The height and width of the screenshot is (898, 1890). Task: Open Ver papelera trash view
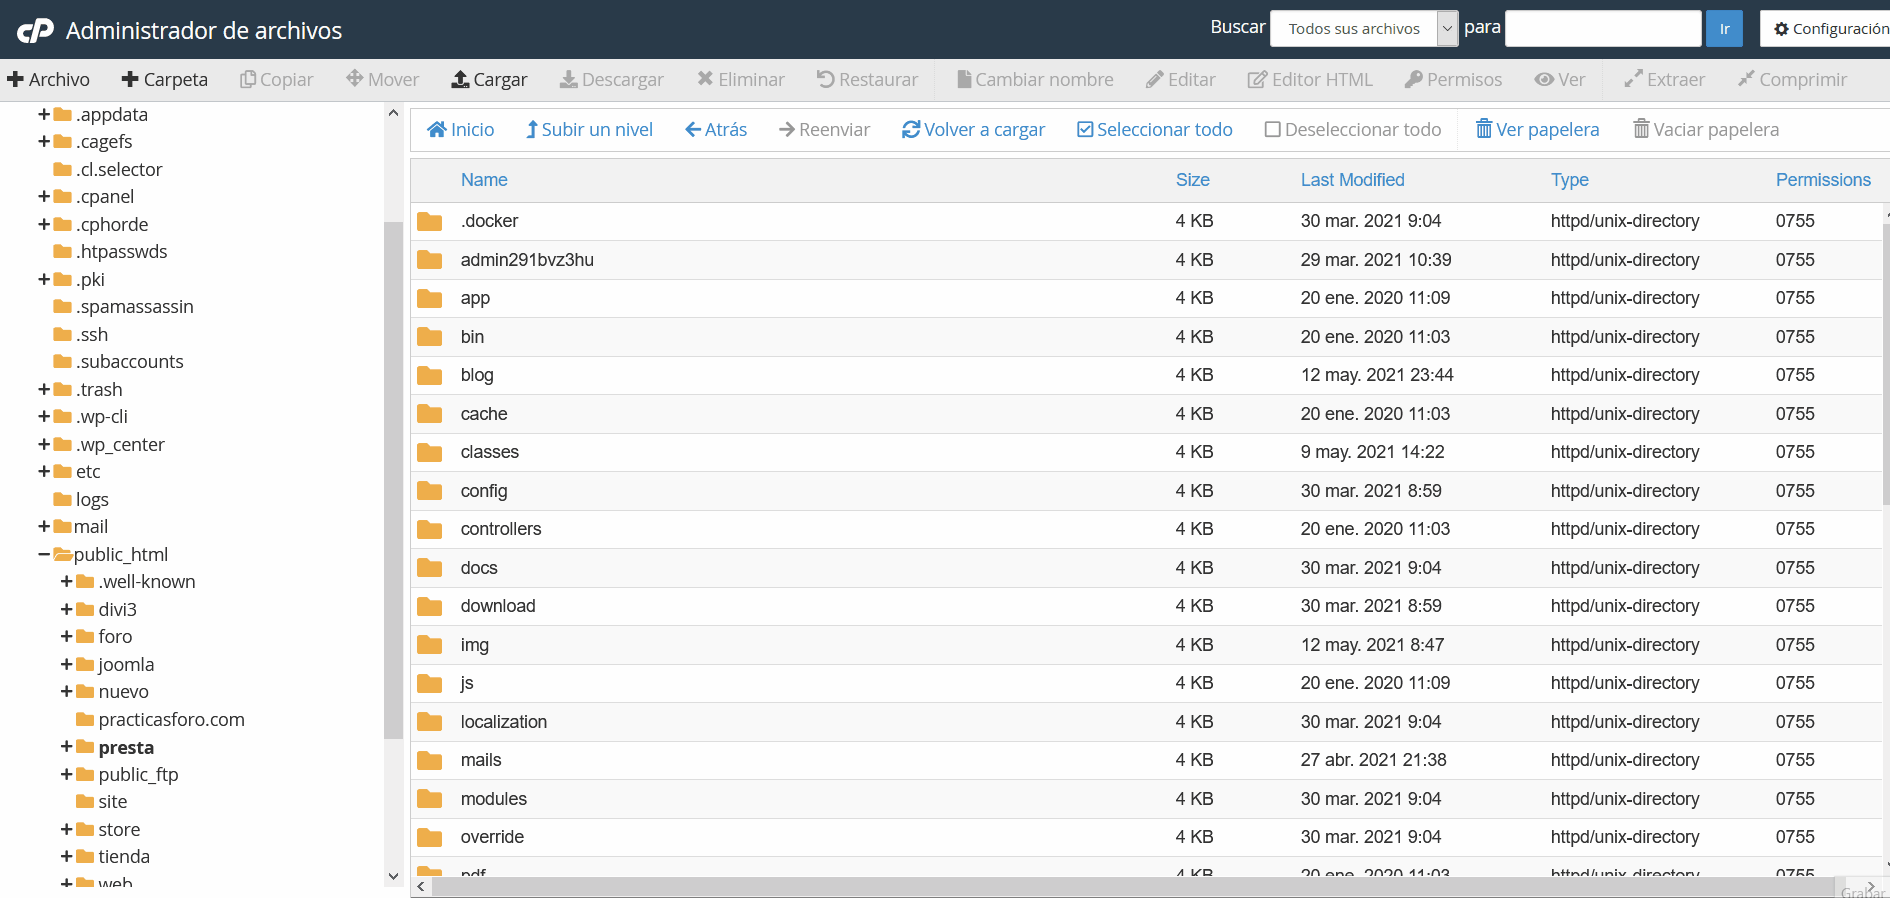(x=1537, y=129)
